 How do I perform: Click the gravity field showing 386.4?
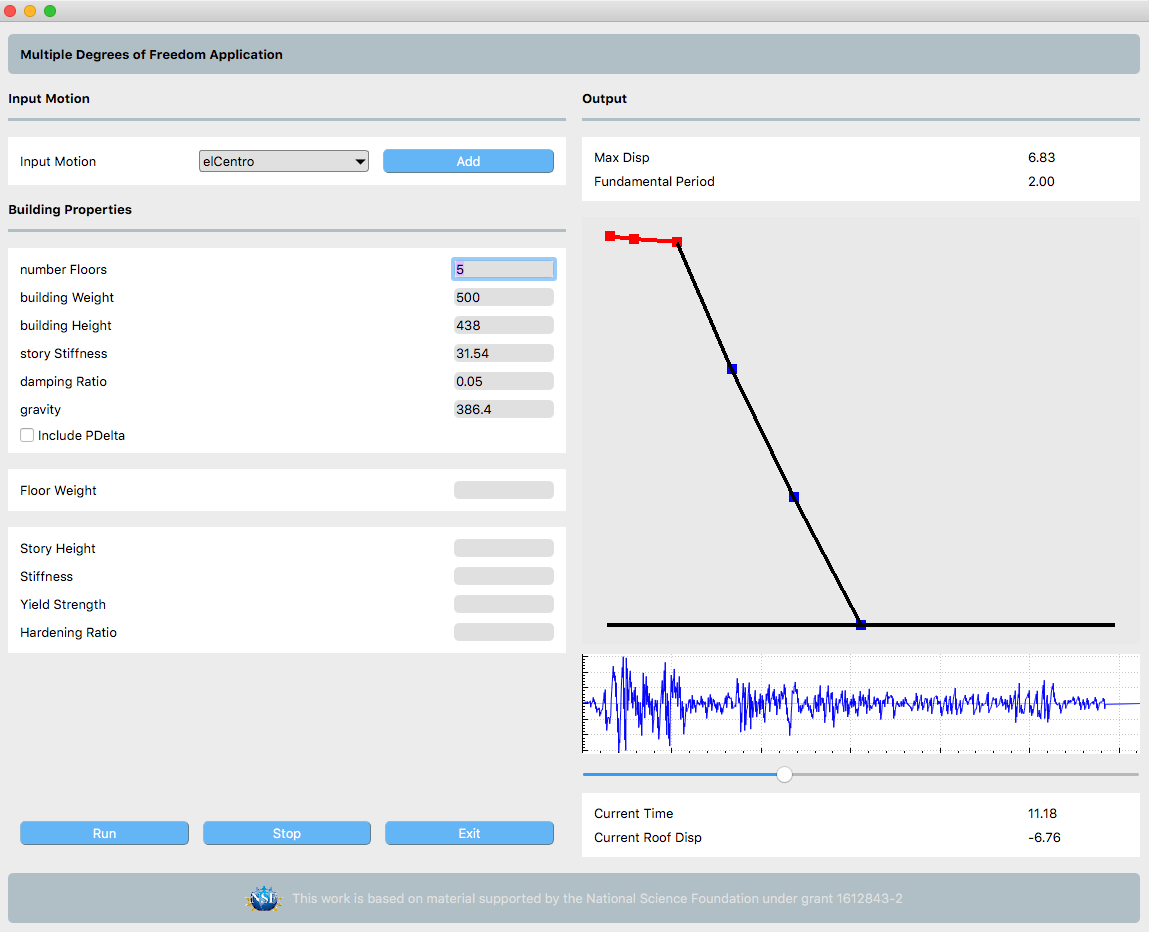tap(503, 408)
